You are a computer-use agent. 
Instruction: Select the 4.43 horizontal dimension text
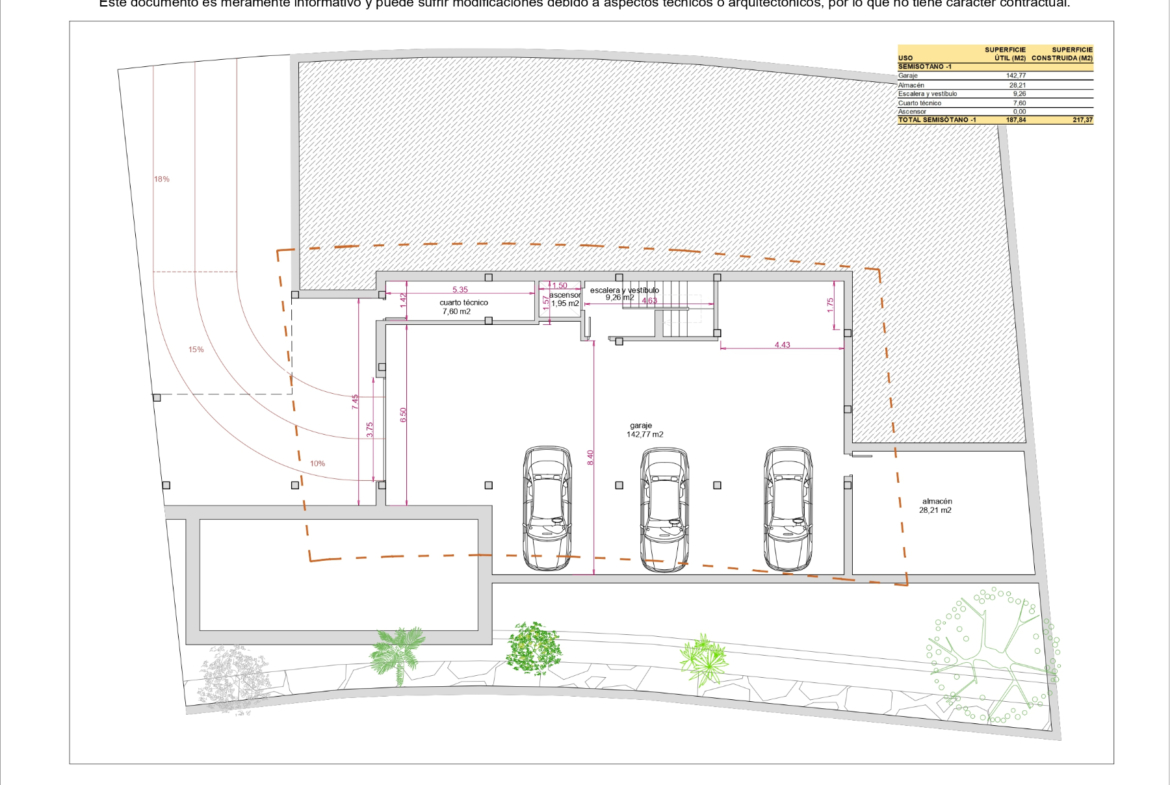781,345
